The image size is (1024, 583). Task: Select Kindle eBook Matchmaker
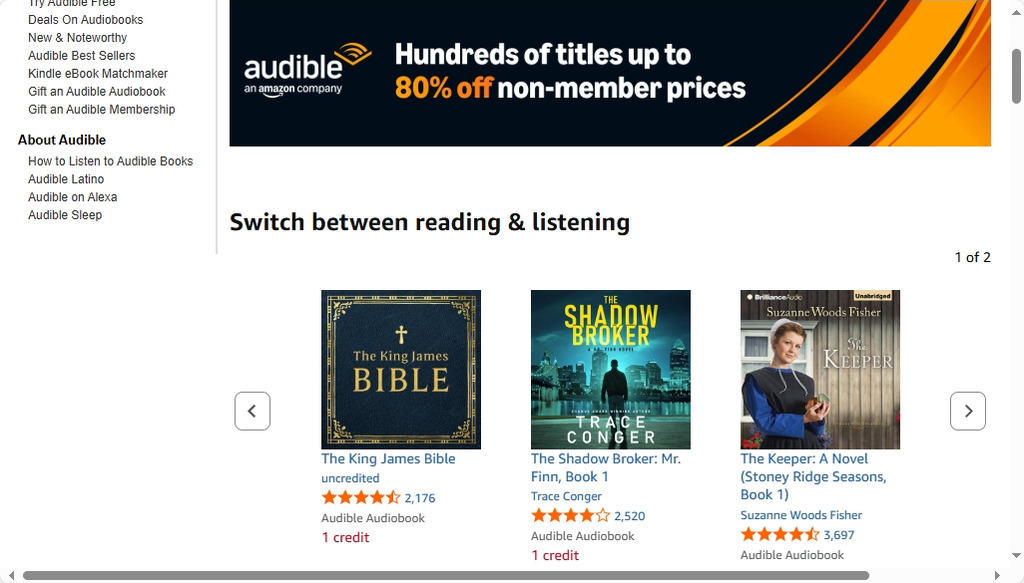click(98, 74)
